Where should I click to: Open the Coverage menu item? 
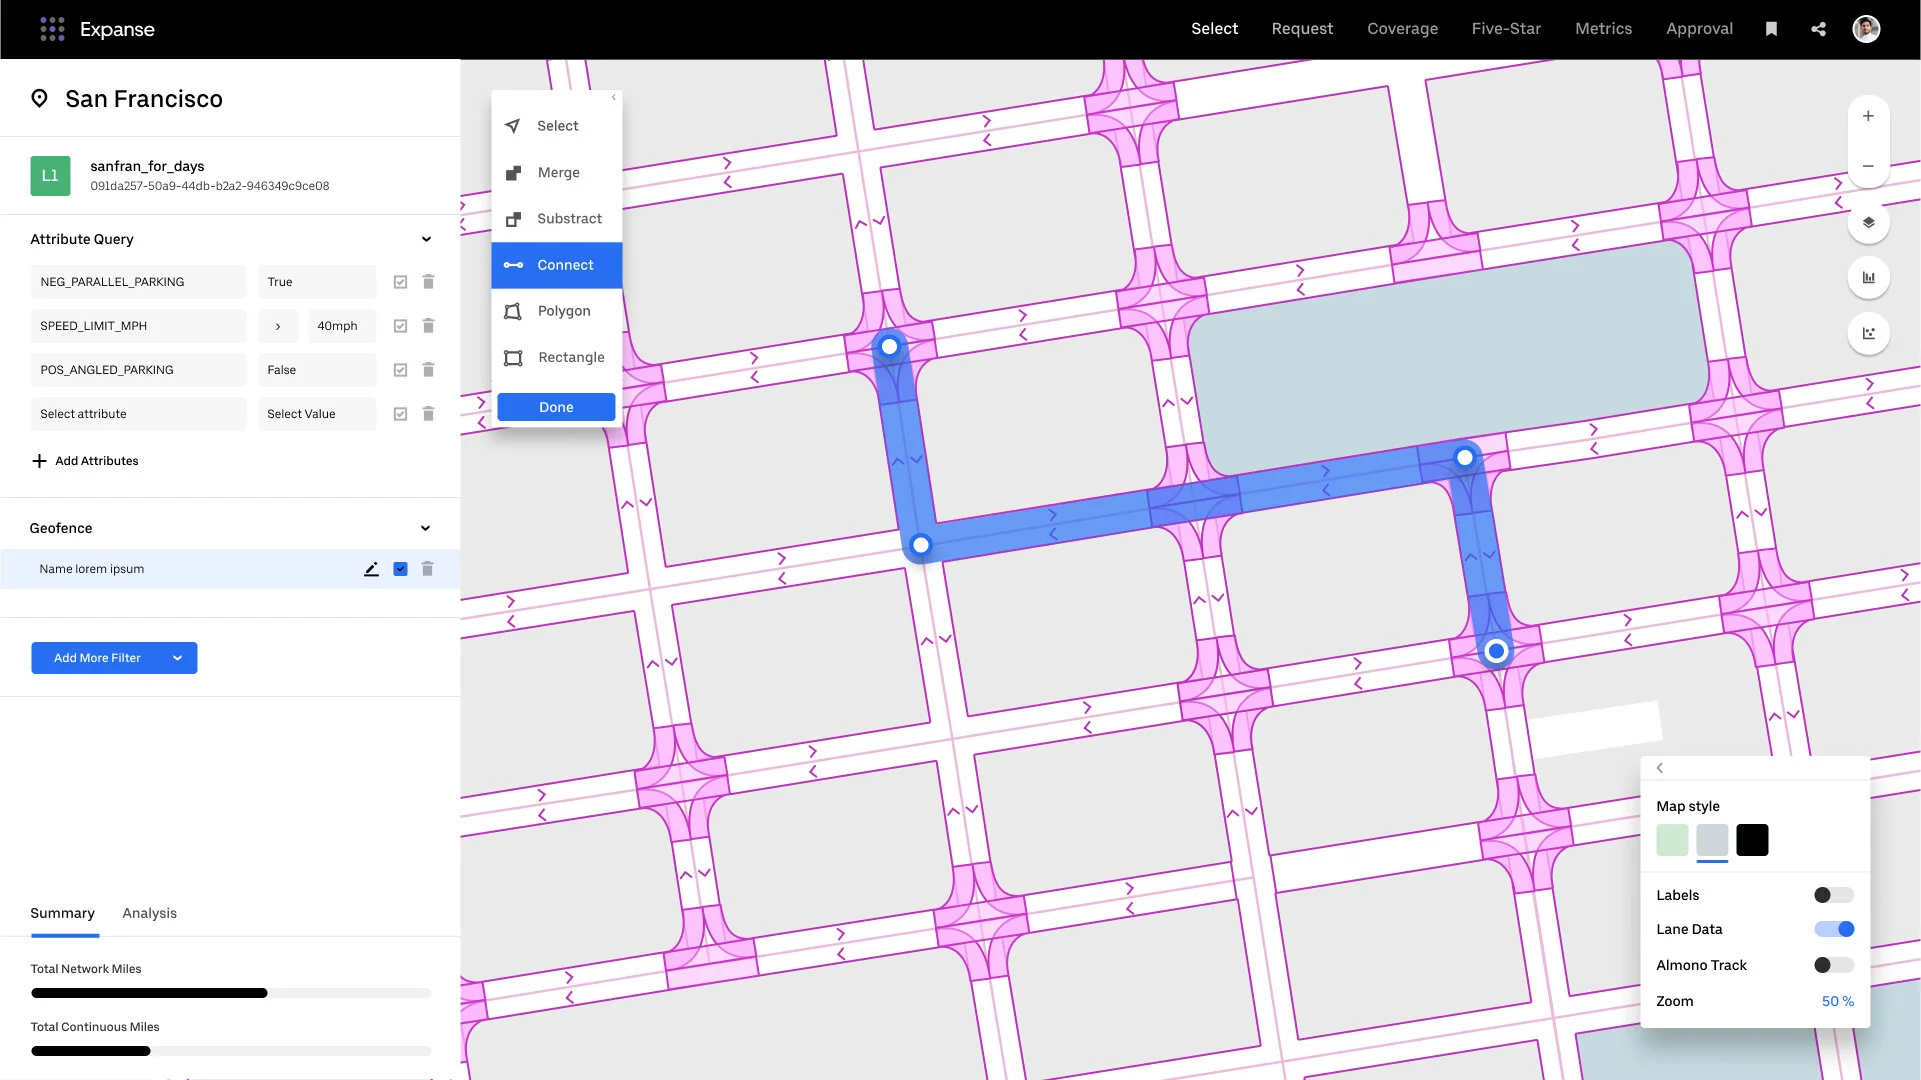1402,29
